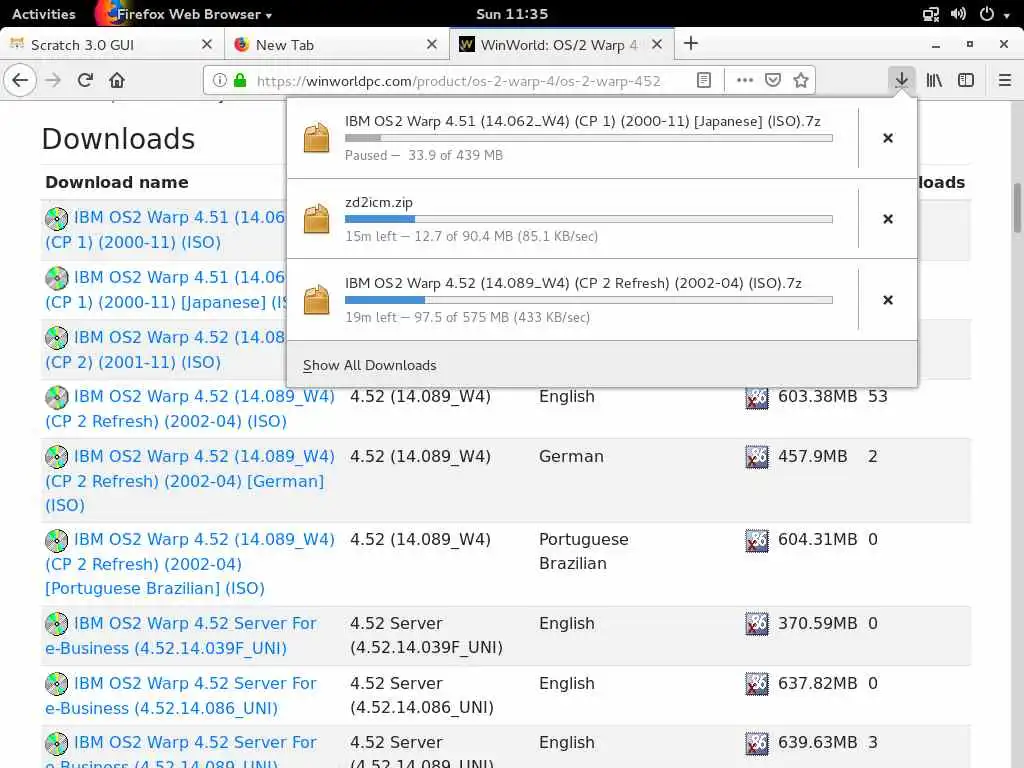The width and height of the screenshot is (1024, 768).
Task: Open the GNOME Activities overview
Action: [x=44, y=14]
